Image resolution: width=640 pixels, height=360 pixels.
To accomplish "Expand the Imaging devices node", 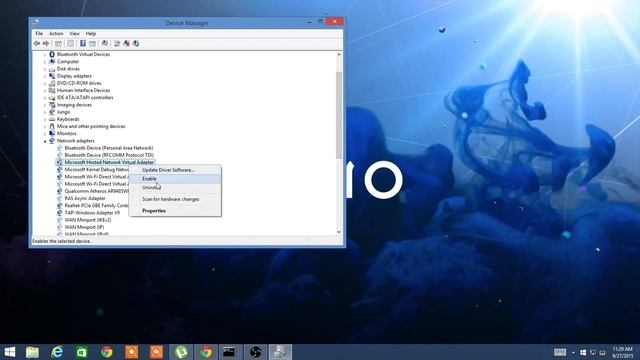I will 45,105.
